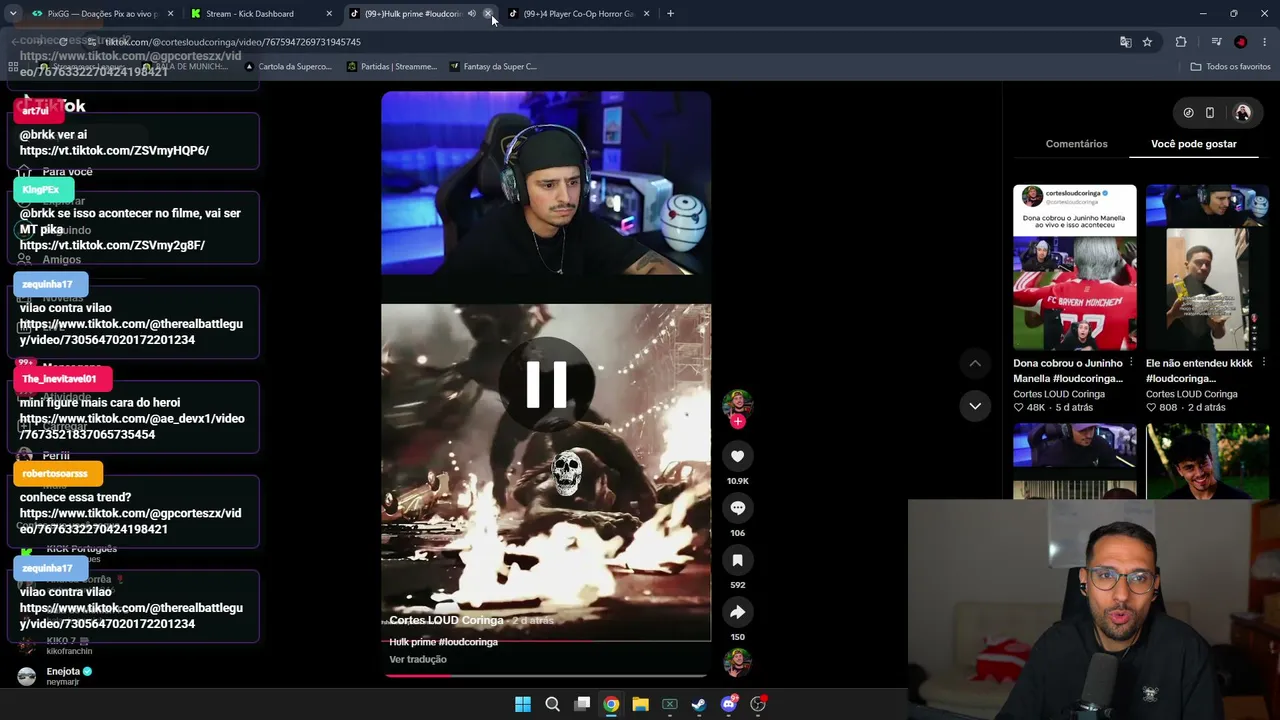Open the Chrome three-dot menu
This screenshot has width=1280, height=720.
click(1265, 42)
